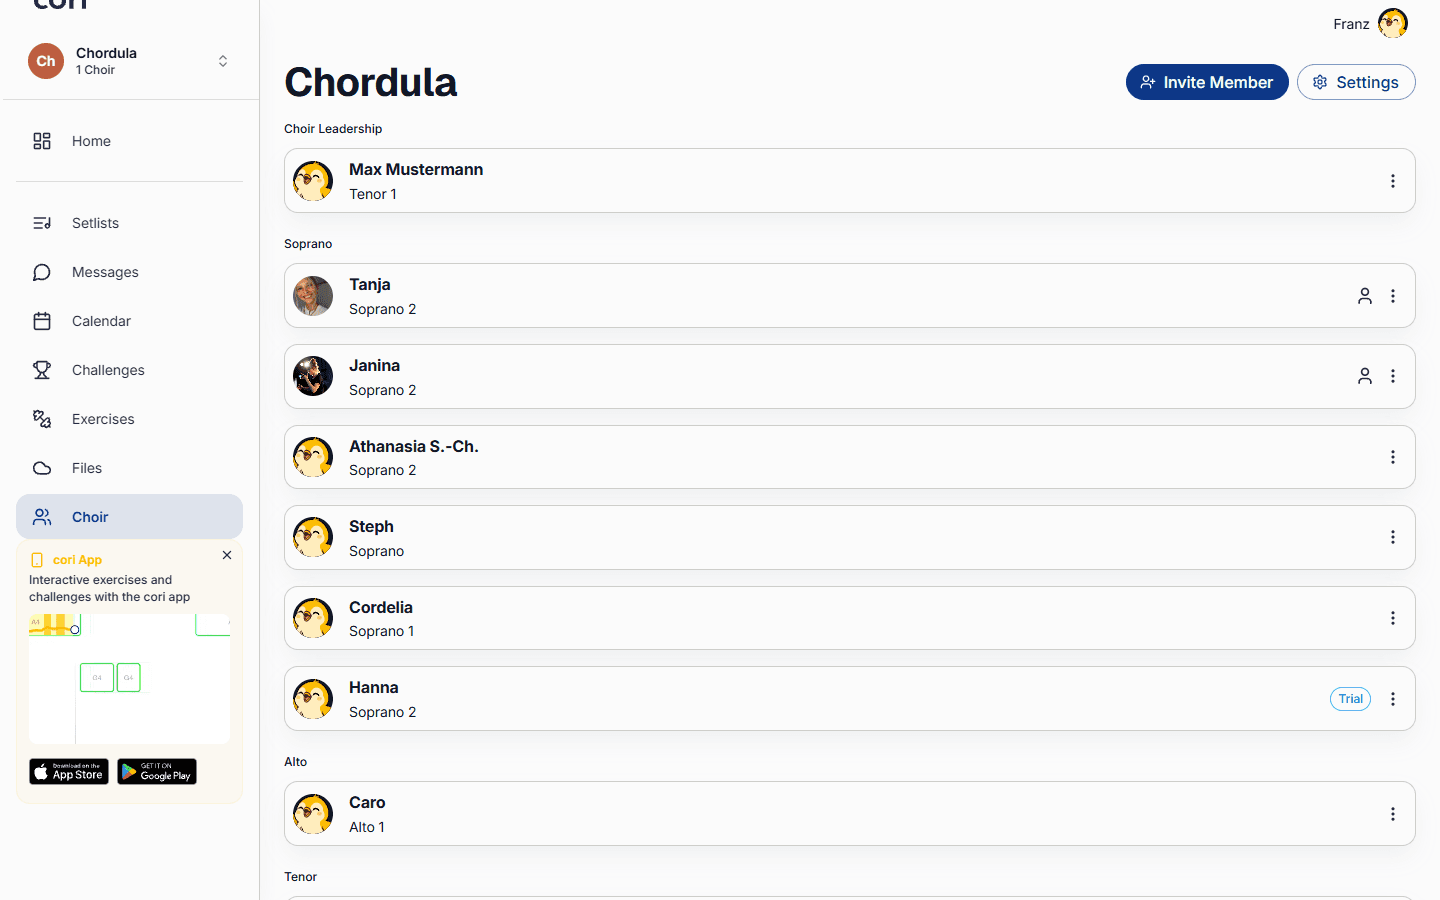Open the three-dot menu for Hanna
Image resolution: width=1440 pixels, height=900 pixels.
coord(1393,699)
